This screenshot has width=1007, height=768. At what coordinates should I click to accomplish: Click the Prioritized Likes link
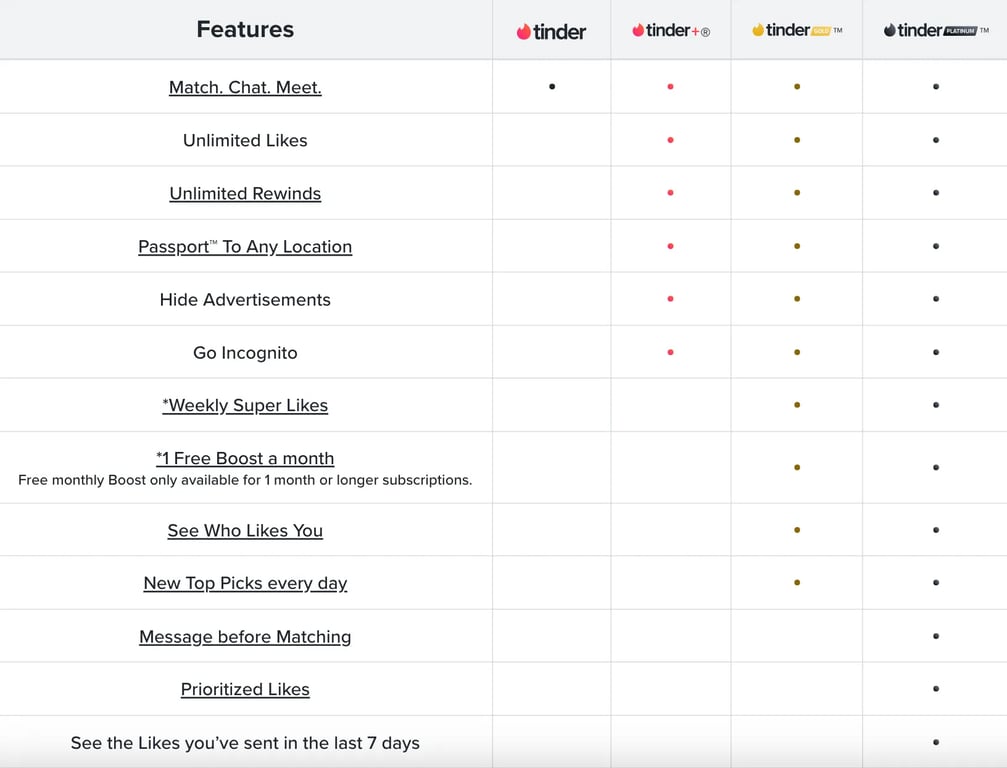(x=245, y=689)
